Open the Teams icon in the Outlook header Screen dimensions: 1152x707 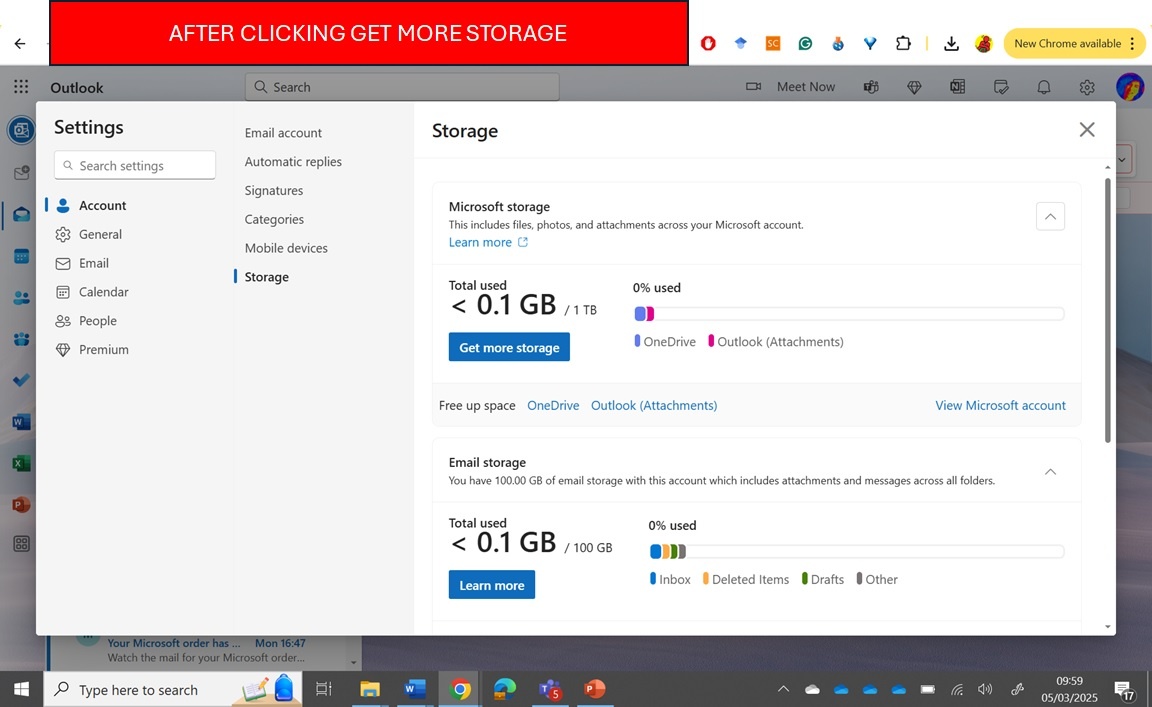(871, 87)
